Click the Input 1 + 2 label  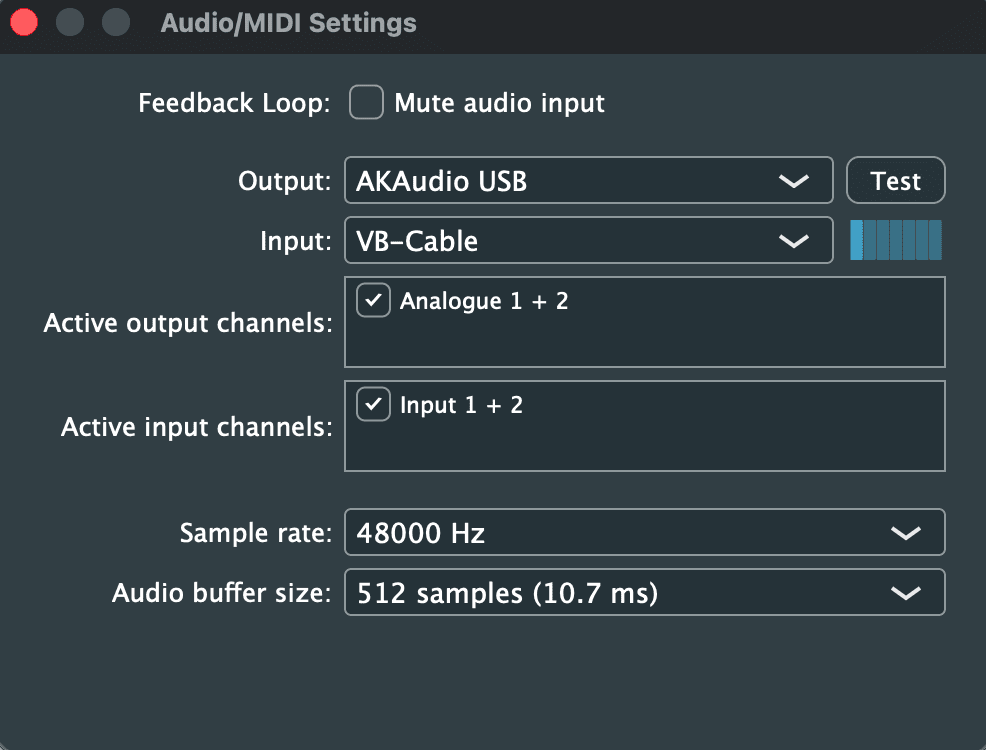[x=462, y=405]
